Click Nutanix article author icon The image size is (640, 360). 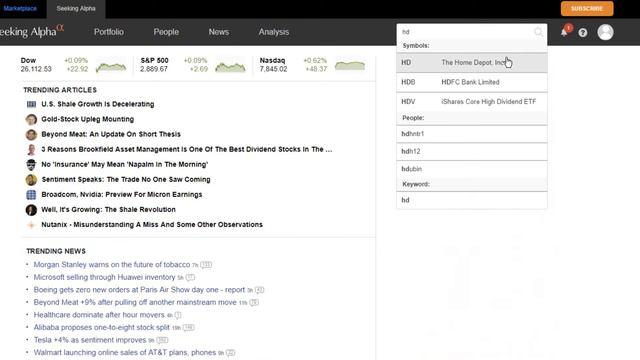[31, 225]
